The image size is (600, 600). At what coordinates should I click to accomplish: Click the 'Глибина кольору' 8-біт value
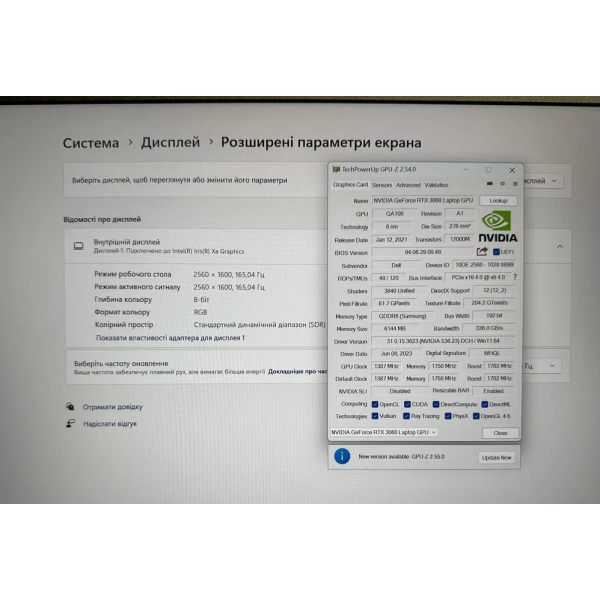(x=201, y=299)
